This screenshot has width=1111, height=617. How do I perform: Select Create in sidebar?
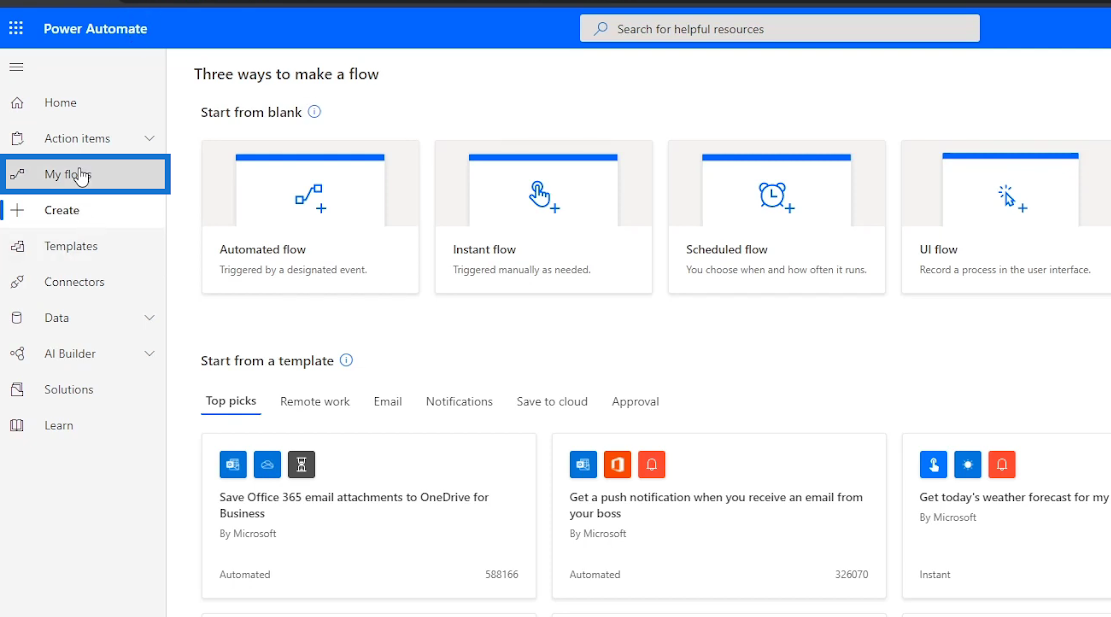(84, 210)
